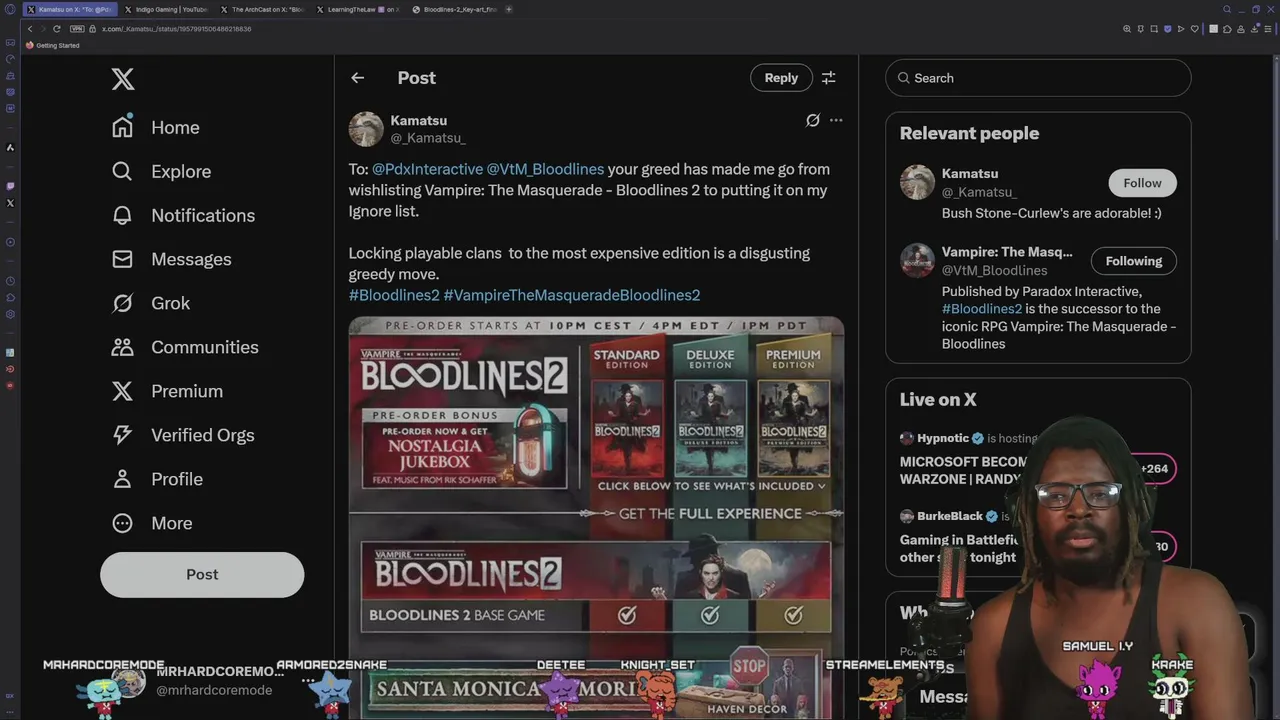Click the Reply button at top
This screenshot has height=720, width=1280.
coord(781,78)
